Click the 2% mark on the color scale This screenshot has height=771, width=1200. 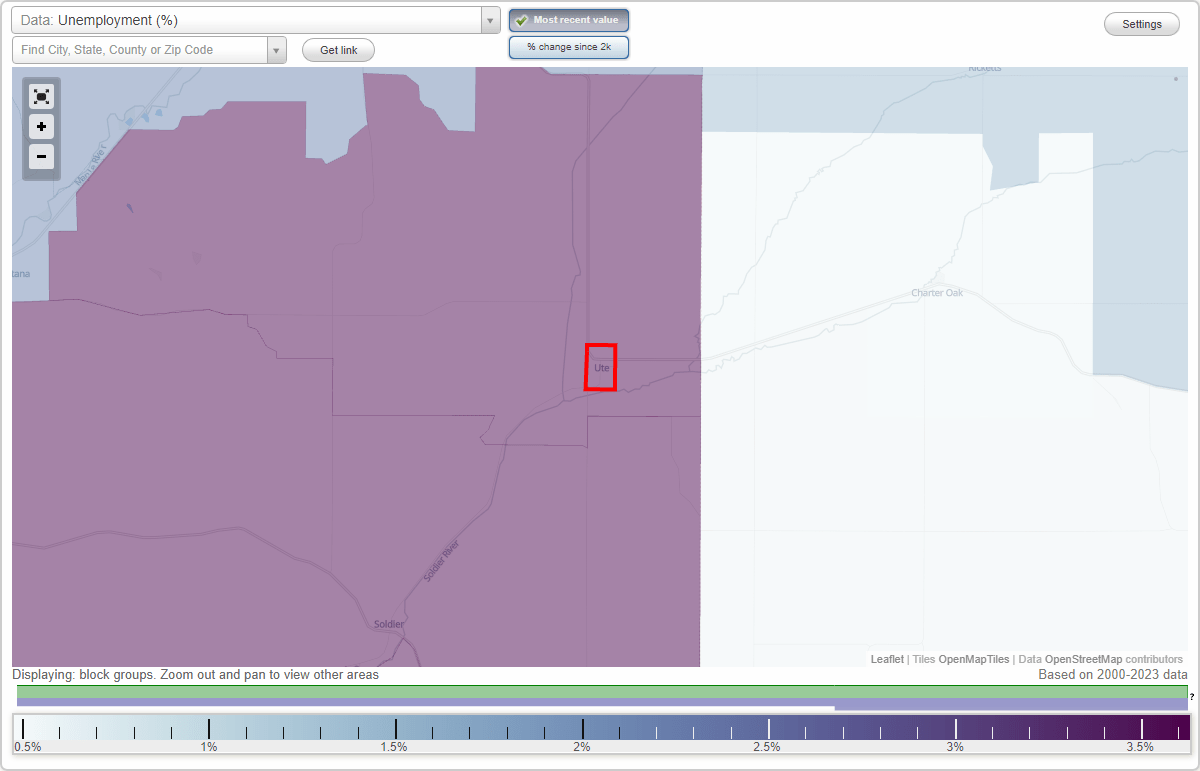(581, 729)
